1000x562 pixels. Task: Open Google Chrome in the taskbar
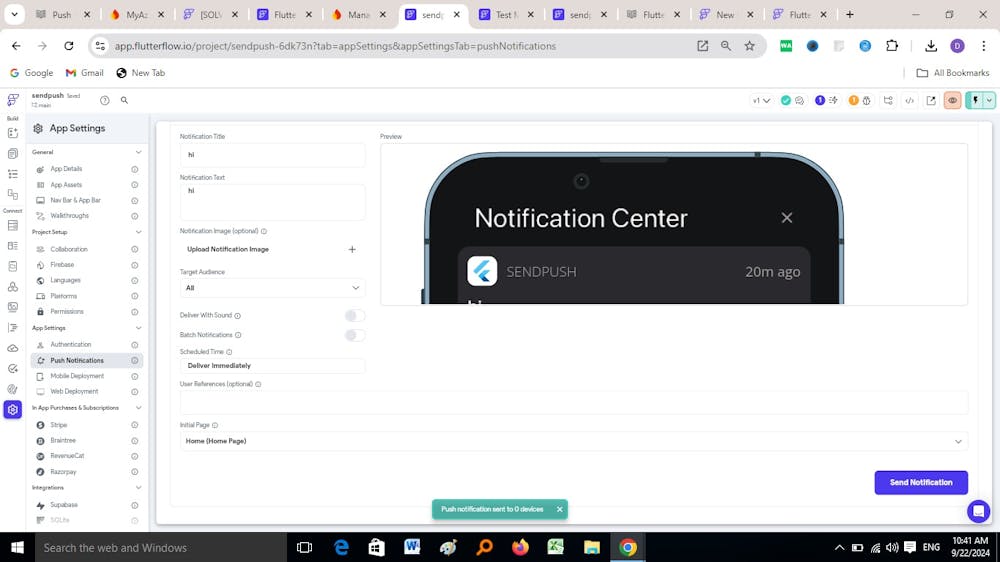coord(628,547)
